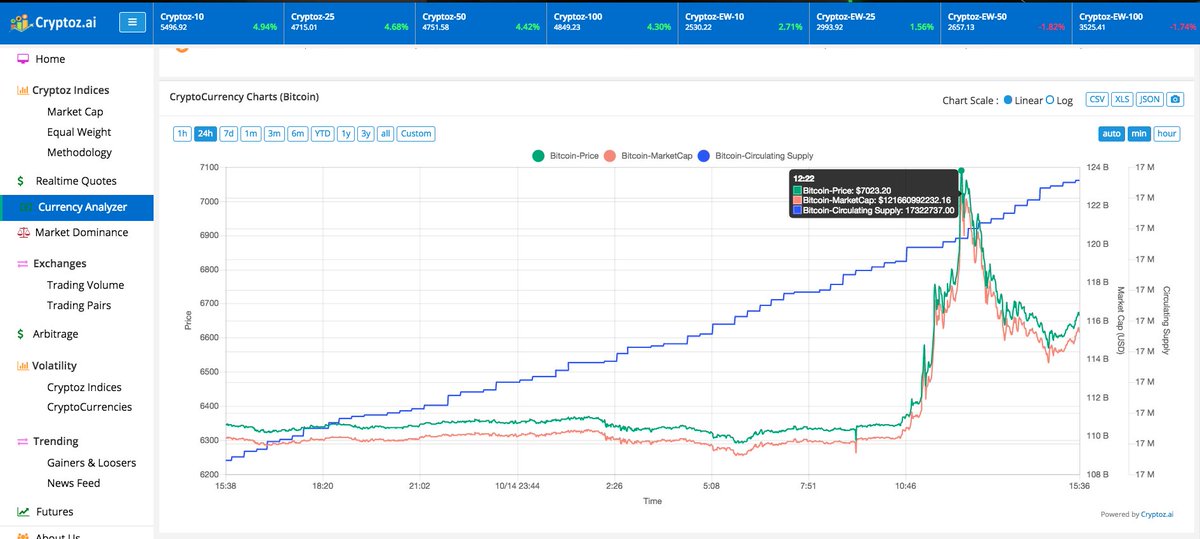
Task: Show all-time chart range
Action: (386, 134)
